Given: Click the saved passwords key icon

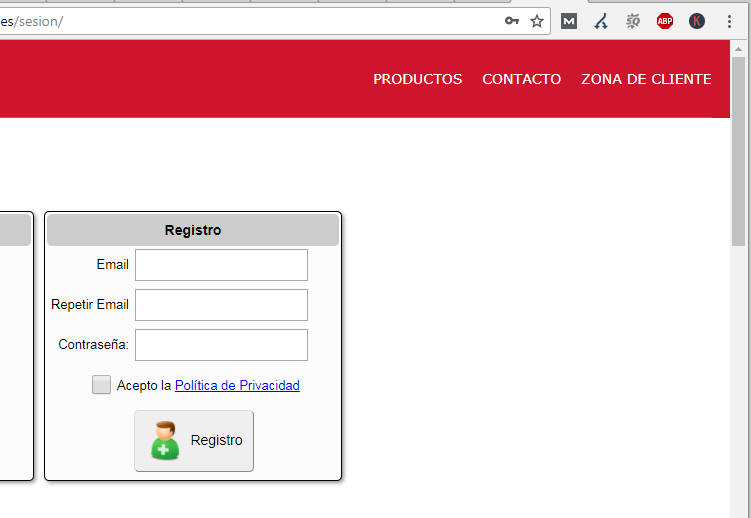Looking at the screenshot, I should coord(511,21).
